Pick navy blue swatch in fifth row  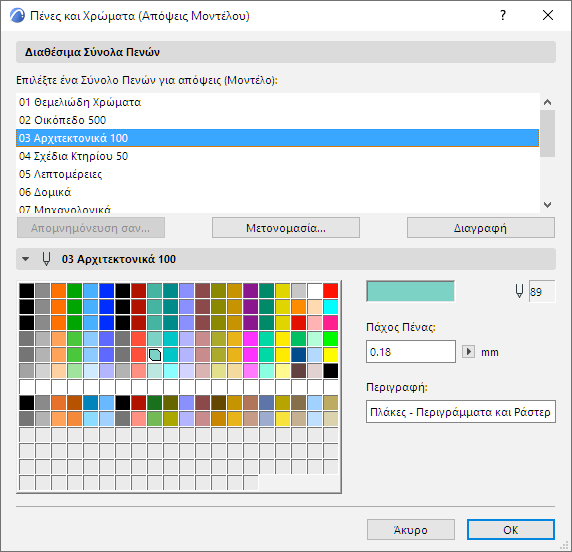pos(299,355)
